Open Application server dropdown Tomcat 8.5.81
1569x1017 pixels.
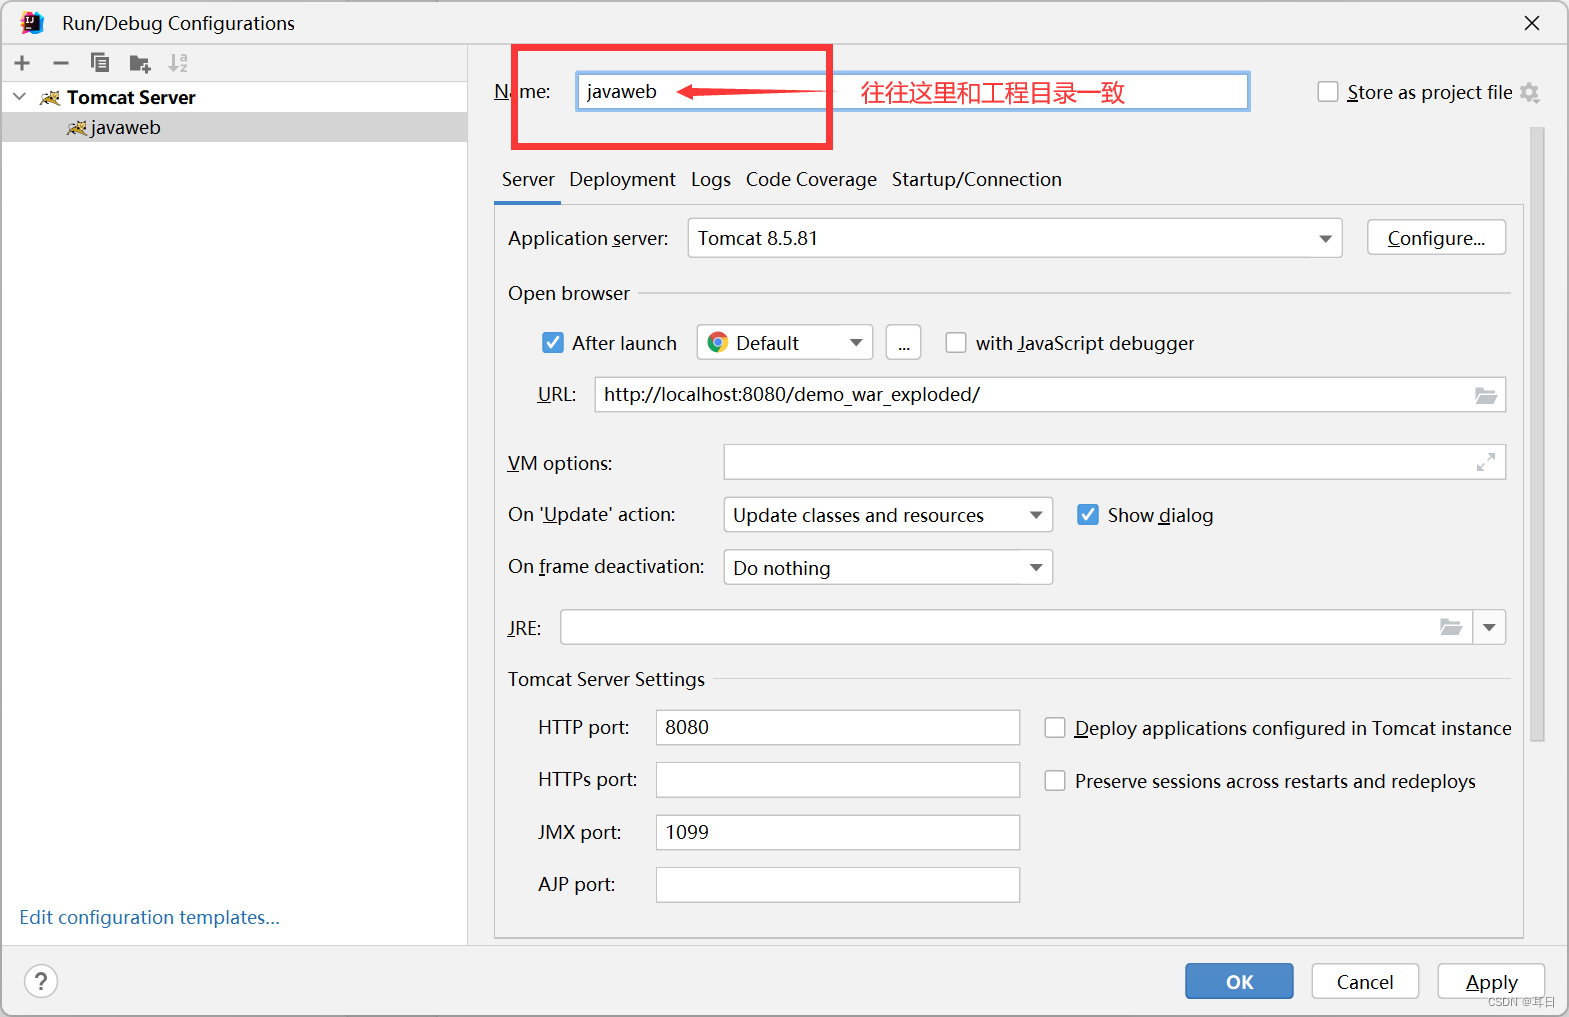[x=1015, y=238]
